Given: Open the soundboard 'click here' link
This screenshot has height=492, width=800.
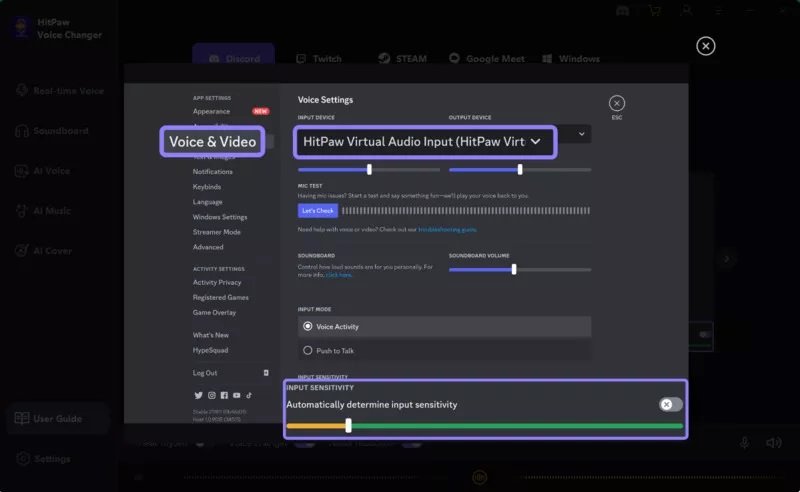Looking at the screenshot, I should (338, 275).
